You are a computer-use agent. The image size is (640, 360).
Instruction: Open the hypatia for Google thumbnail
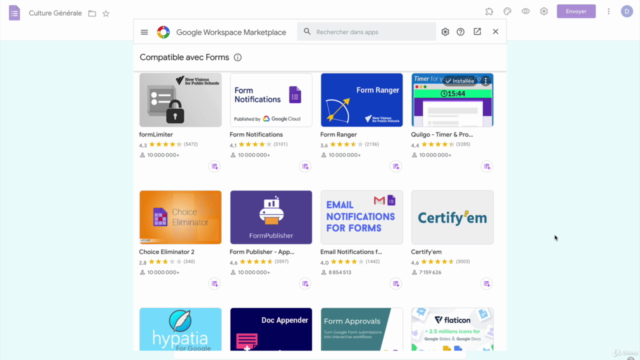[180, 329]
